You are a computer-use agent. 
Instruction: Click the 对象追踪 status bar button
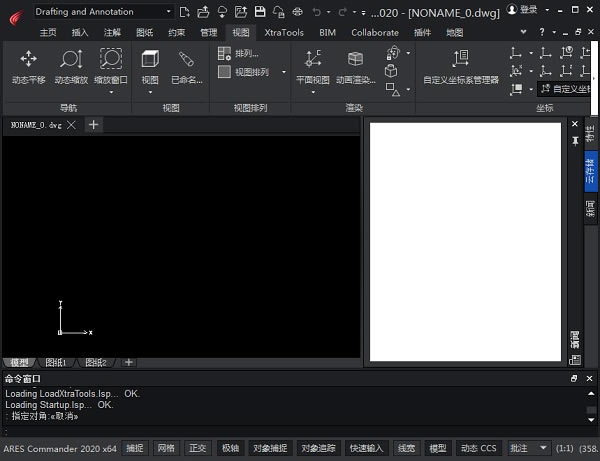pos(318,448)
